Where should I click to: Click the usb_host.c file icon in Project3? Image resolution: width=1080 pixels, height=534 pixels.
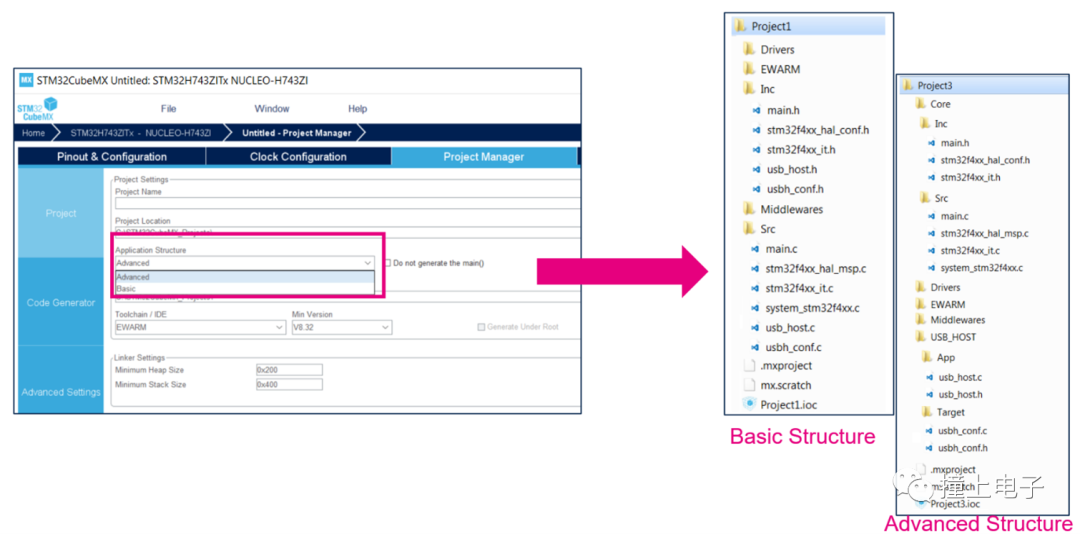click(930, 377)
